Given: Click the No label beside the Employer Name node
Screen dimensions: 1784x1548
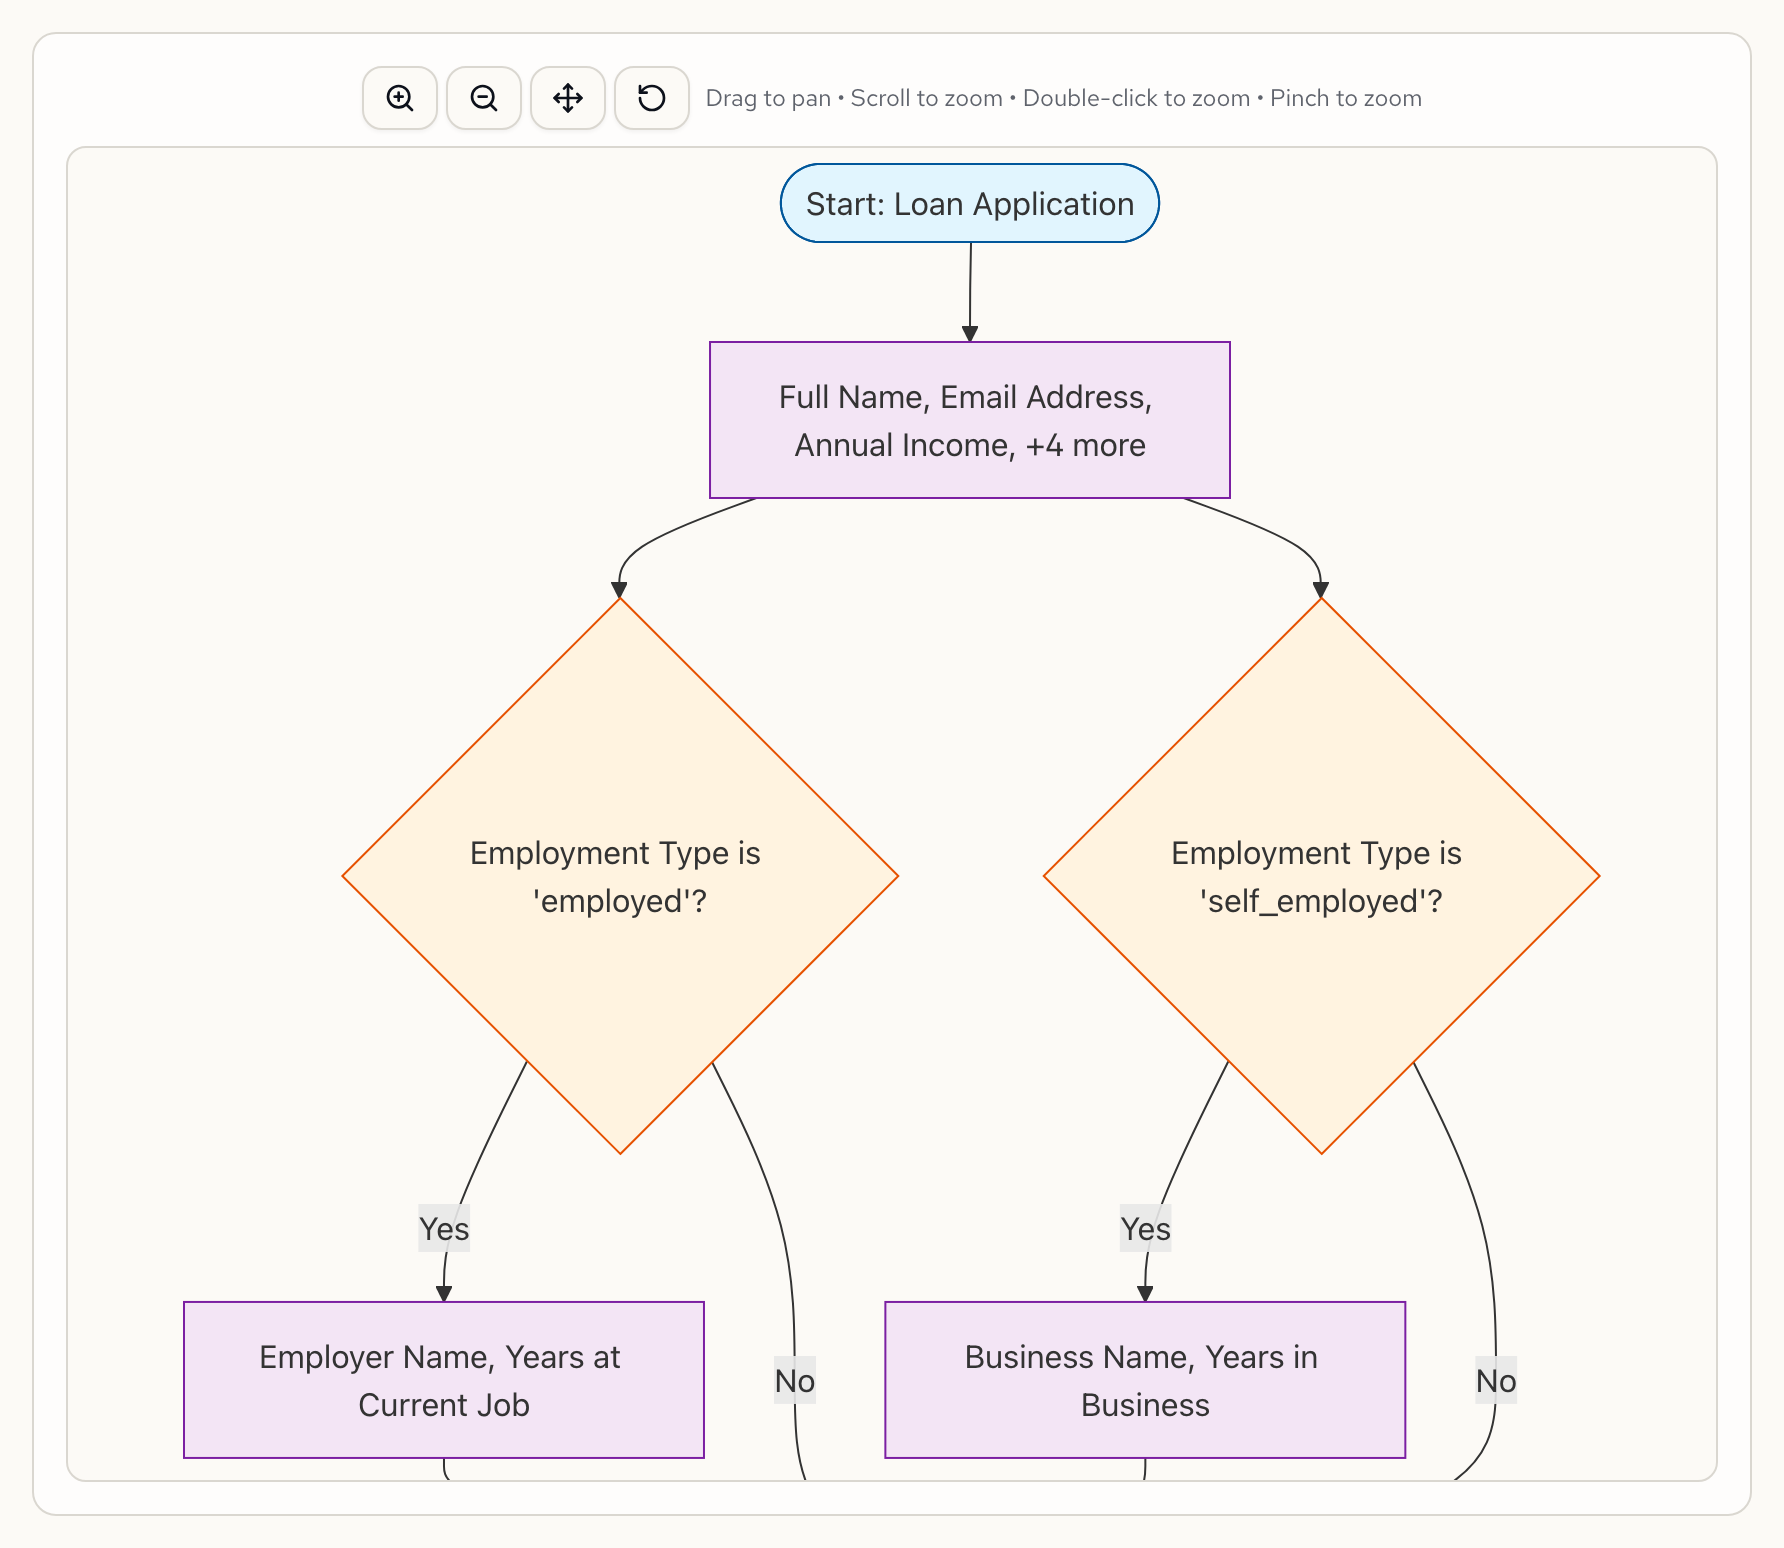Looking at the screenshot, I should coord(795,1381).
